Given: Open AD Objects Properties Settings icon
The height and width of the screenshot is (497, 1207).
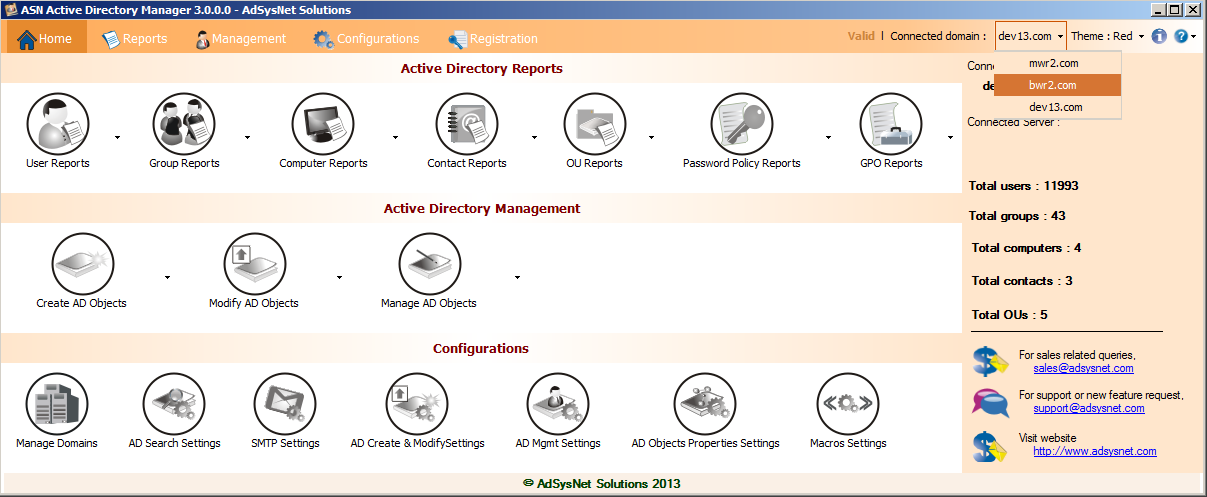Looking at the screenshot, I should (x=705, y=404).
